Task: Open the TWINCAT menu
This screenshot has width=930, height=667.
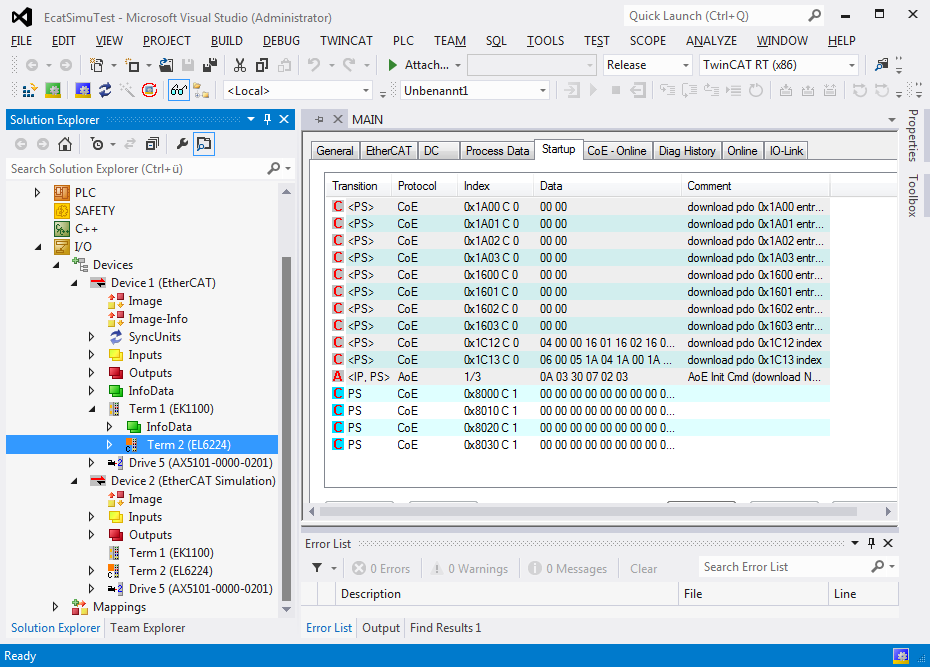Action: [x=346, y=41]
